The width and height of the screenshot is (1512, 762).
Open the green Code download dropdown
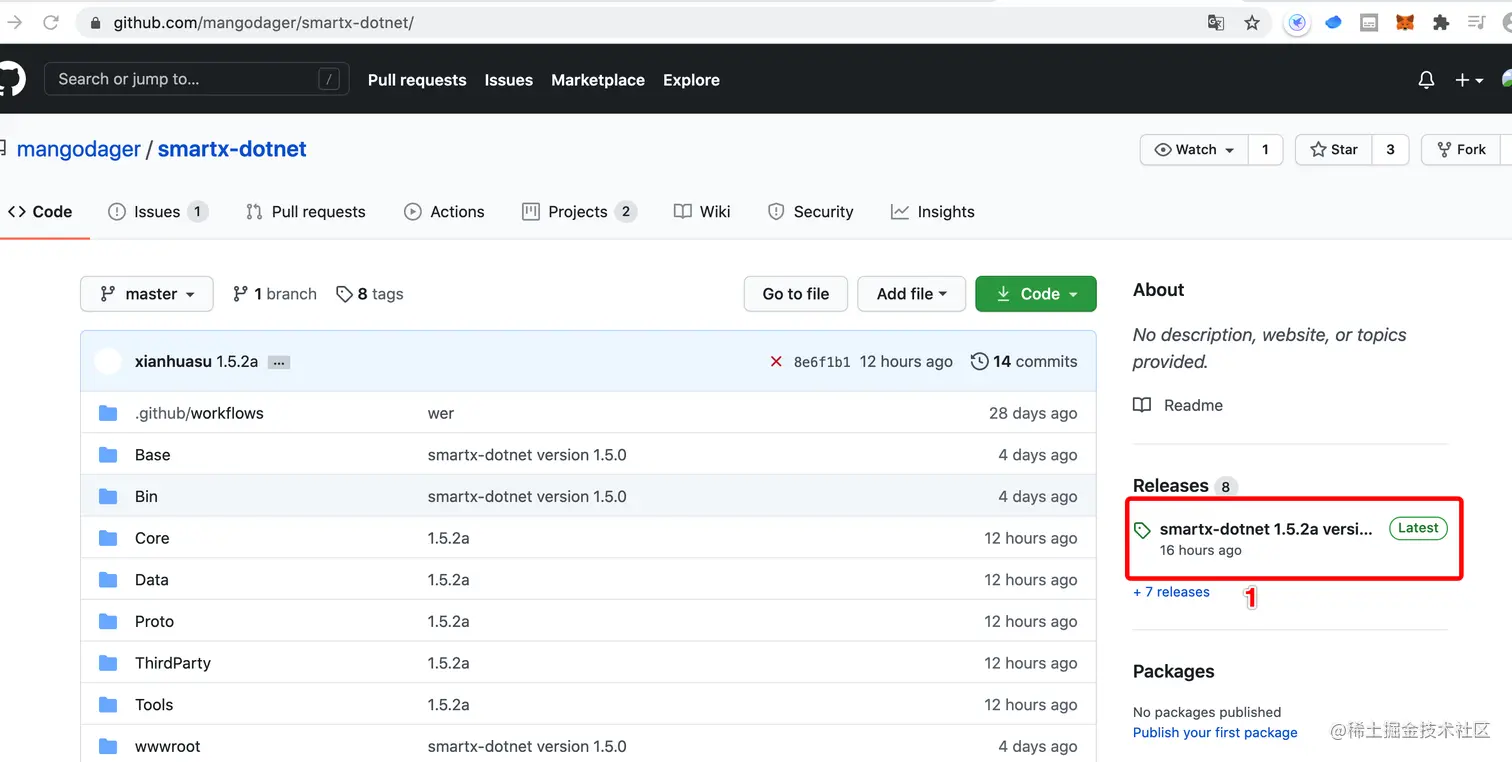click(1036, 294)
